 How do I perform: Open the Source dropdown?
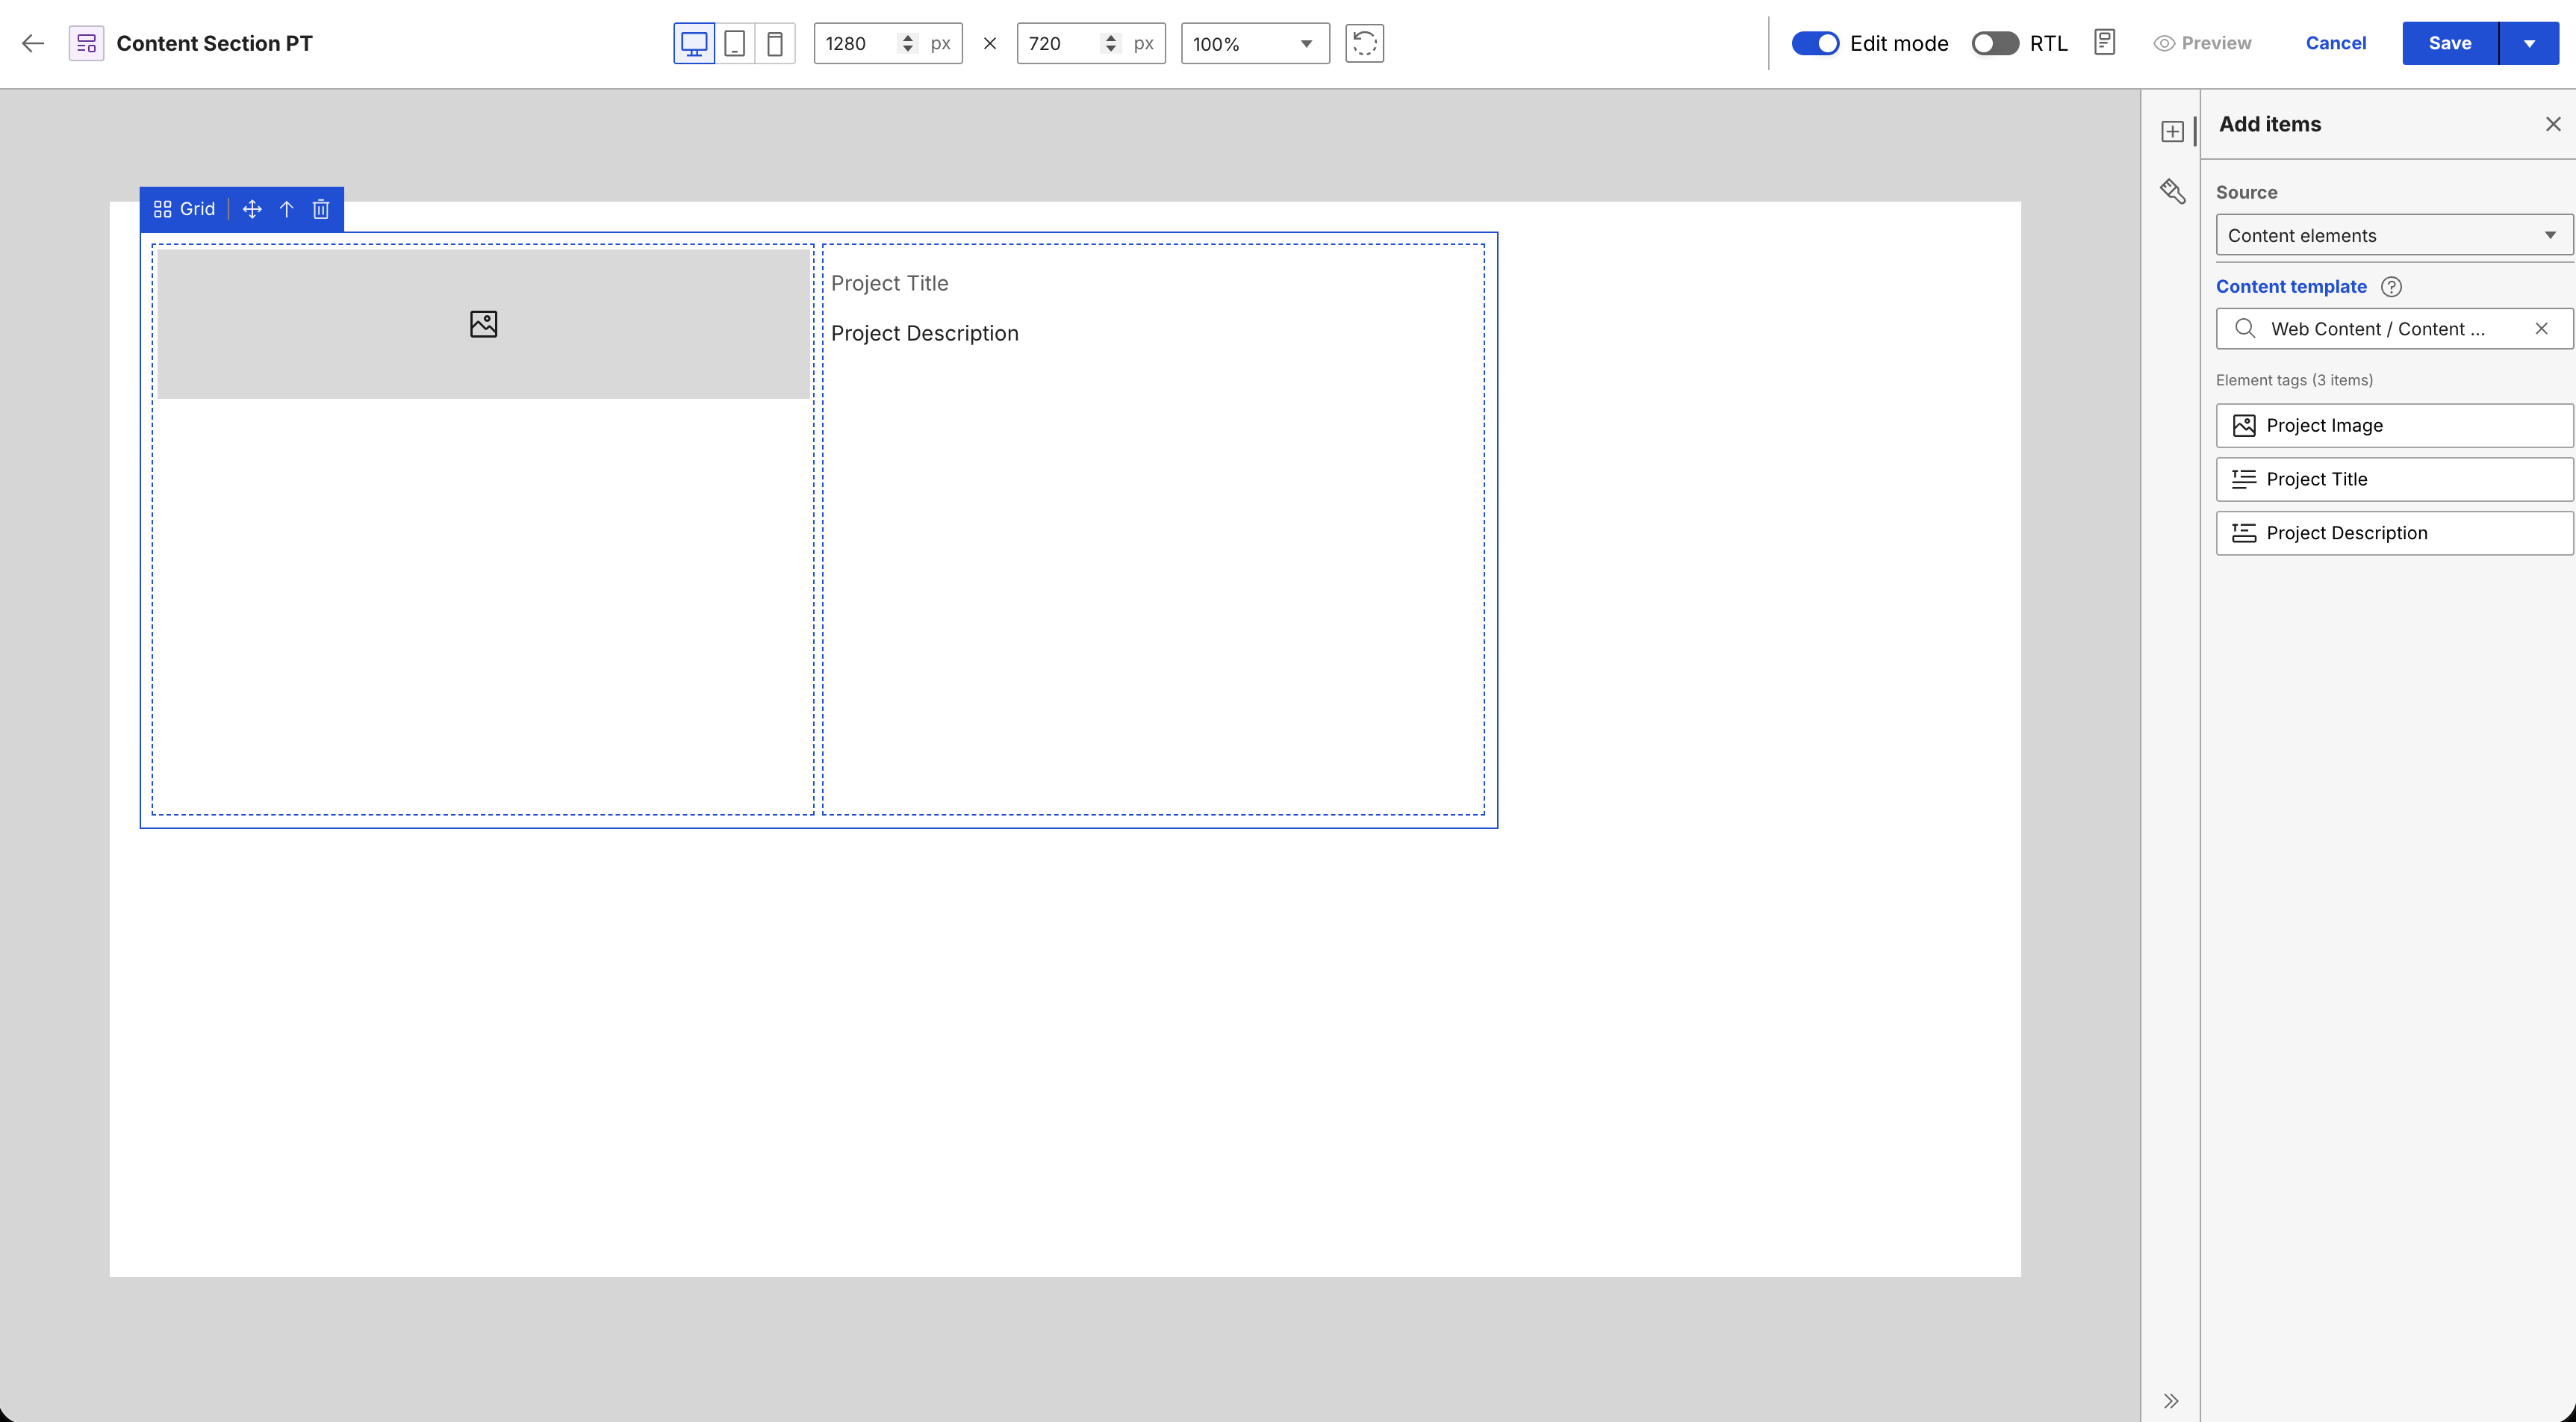(x=2394, y=235)
